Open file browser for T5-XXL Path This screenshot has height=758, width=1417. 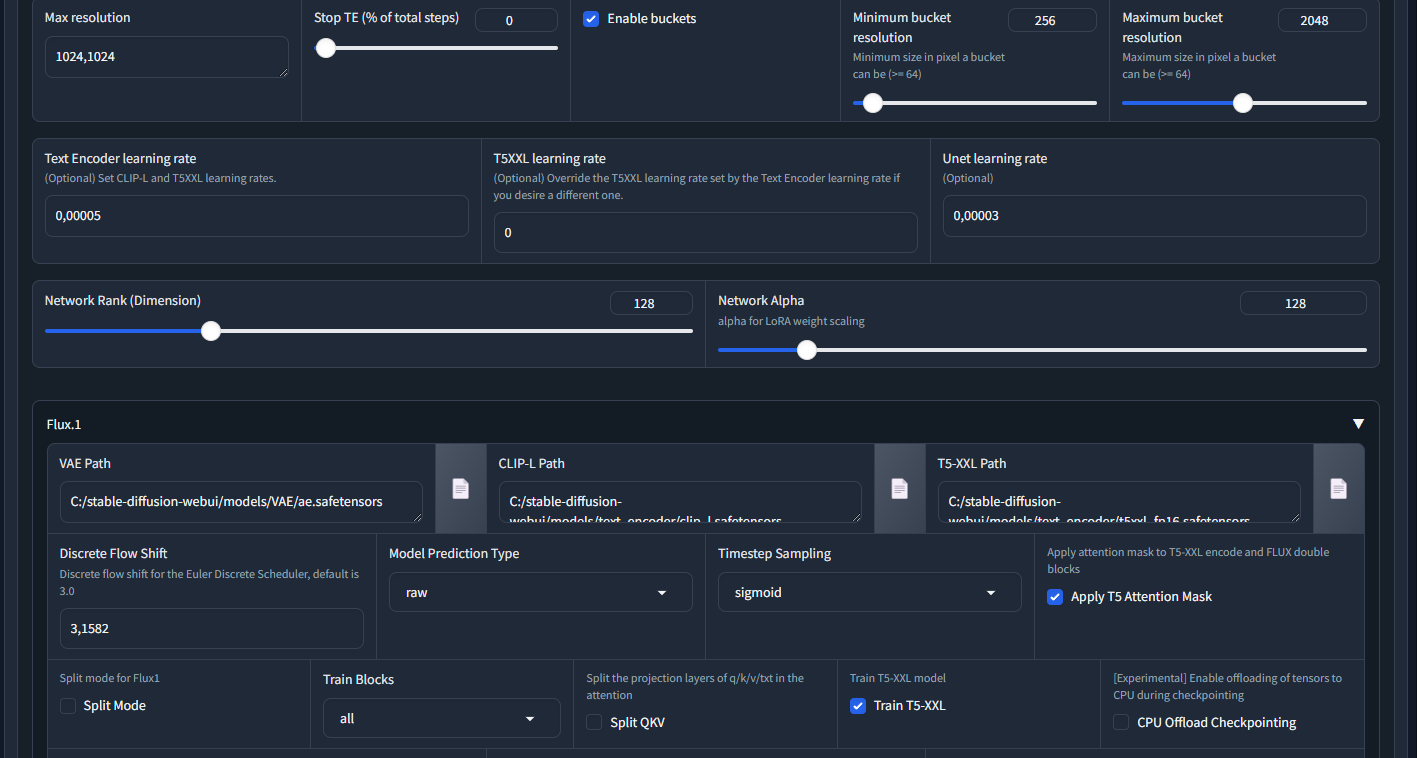coord(1339,488)
